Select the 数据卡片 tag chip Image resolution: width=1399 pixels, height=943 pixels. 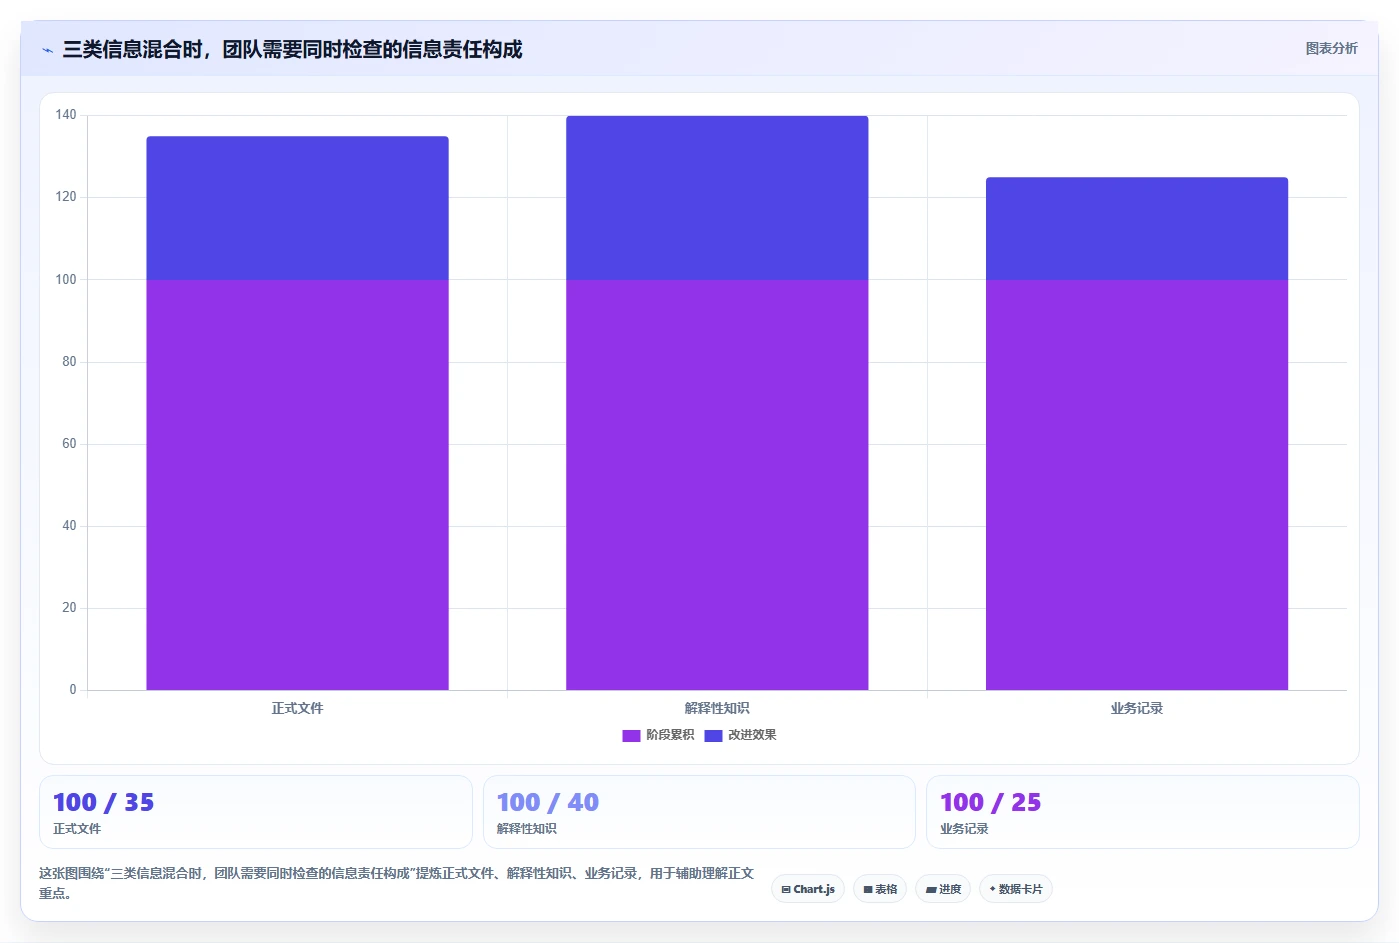pyautogui.click(x=1016, y=889)
